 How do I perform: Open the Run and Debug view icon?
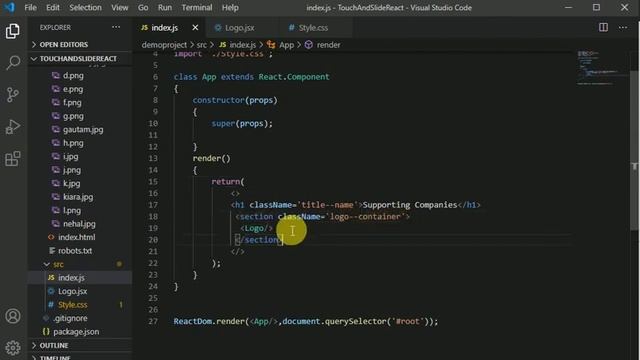tap(13, 127)
